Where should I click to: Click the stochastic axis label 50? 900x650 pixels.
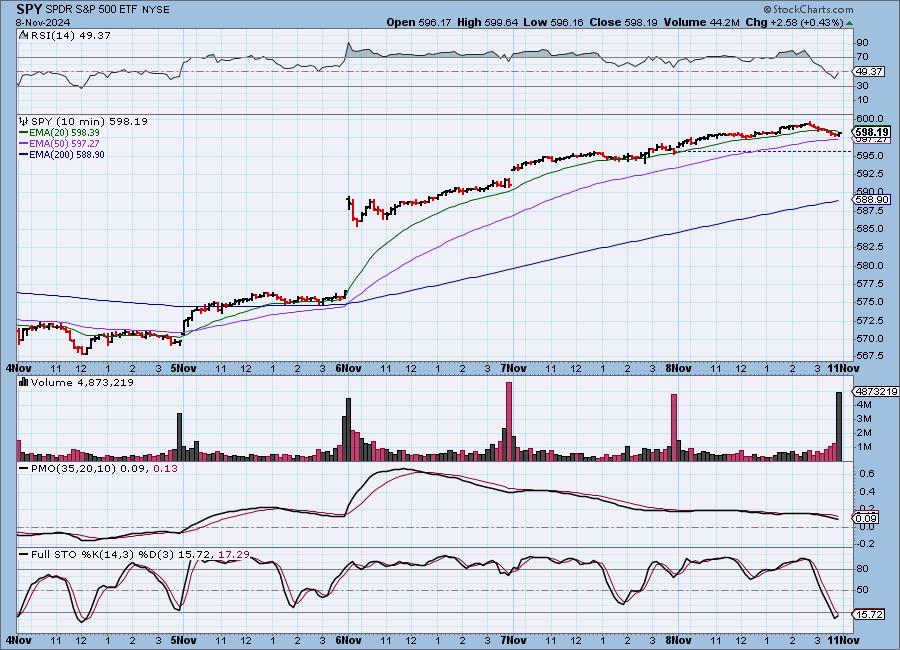[862, 590]
